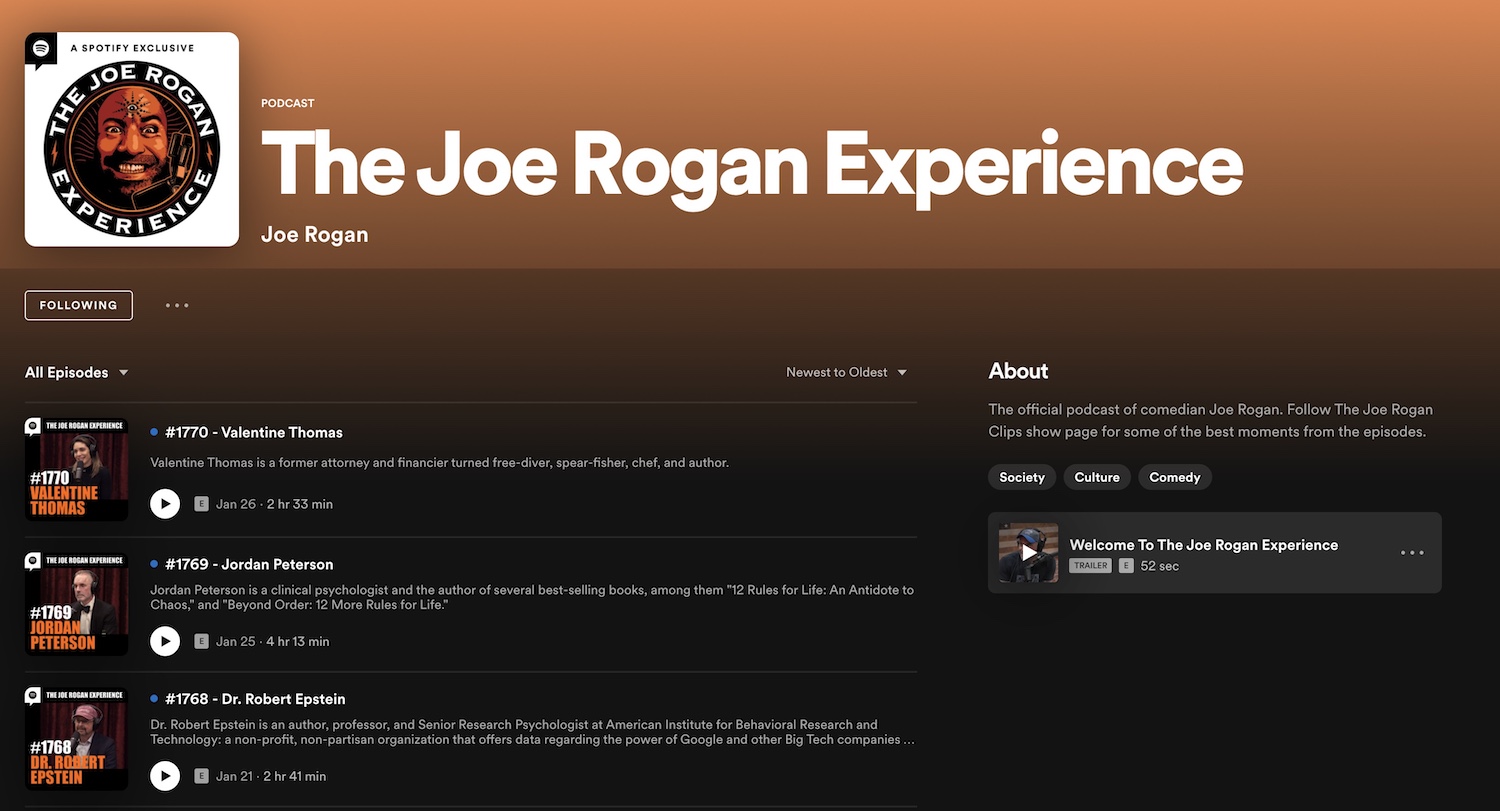
Task: Click the blue unplayed dot for #1768
Action: [154, 699]
